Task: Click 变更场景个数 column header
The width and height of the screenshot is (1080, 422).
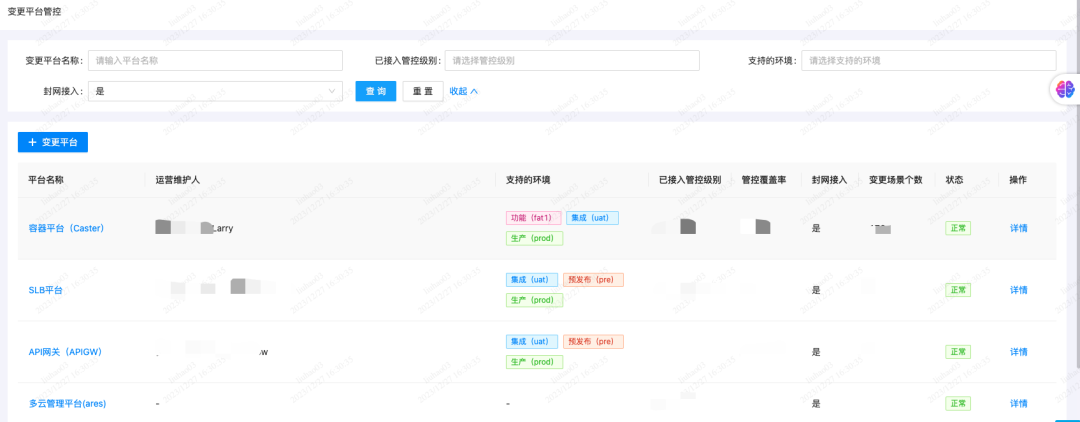Action: click(x=896, y=180)
